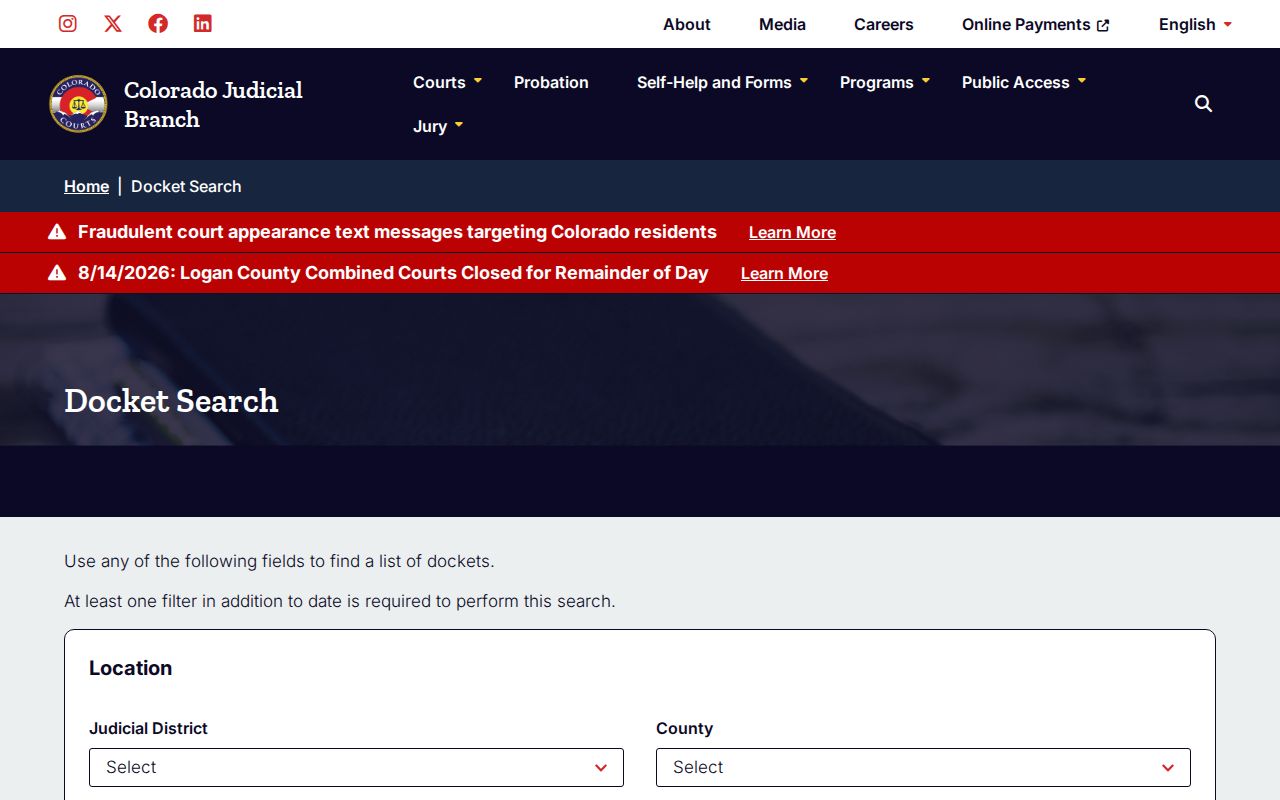Go to the Probation page

coord(551,82)
